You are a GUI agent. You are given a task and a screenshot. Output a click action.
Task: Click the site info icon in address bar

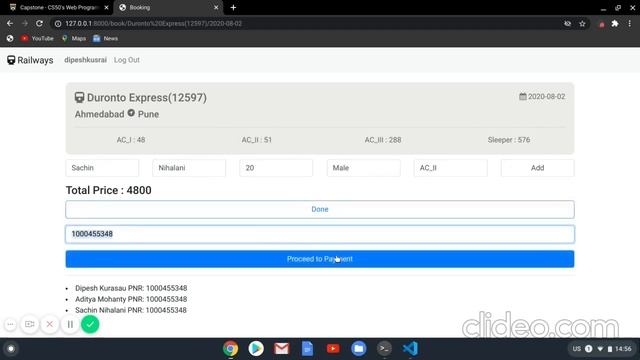pyautogui.click(x=58, y=24)
